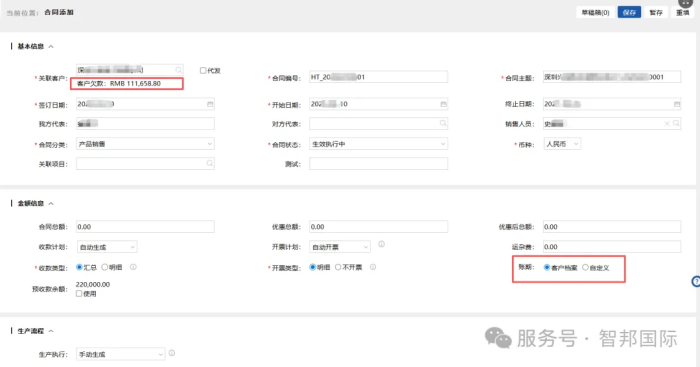Click the search icon in 销售人员 field
This screenshot has height=367, width=700.
[676, 124]
